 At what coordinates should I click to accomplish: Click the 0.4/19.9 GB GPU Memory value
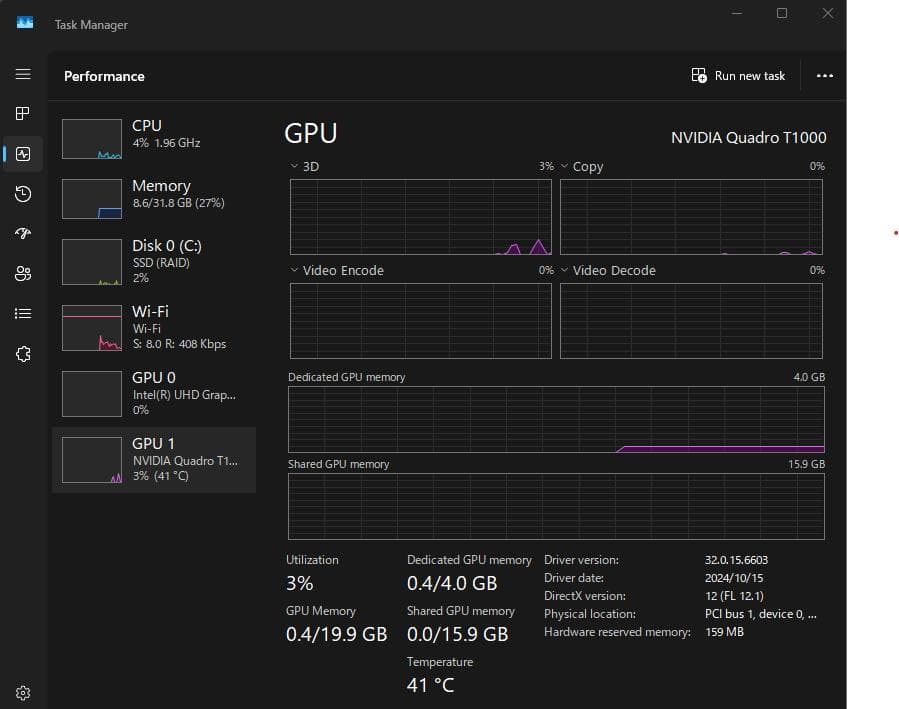(337, 634)
